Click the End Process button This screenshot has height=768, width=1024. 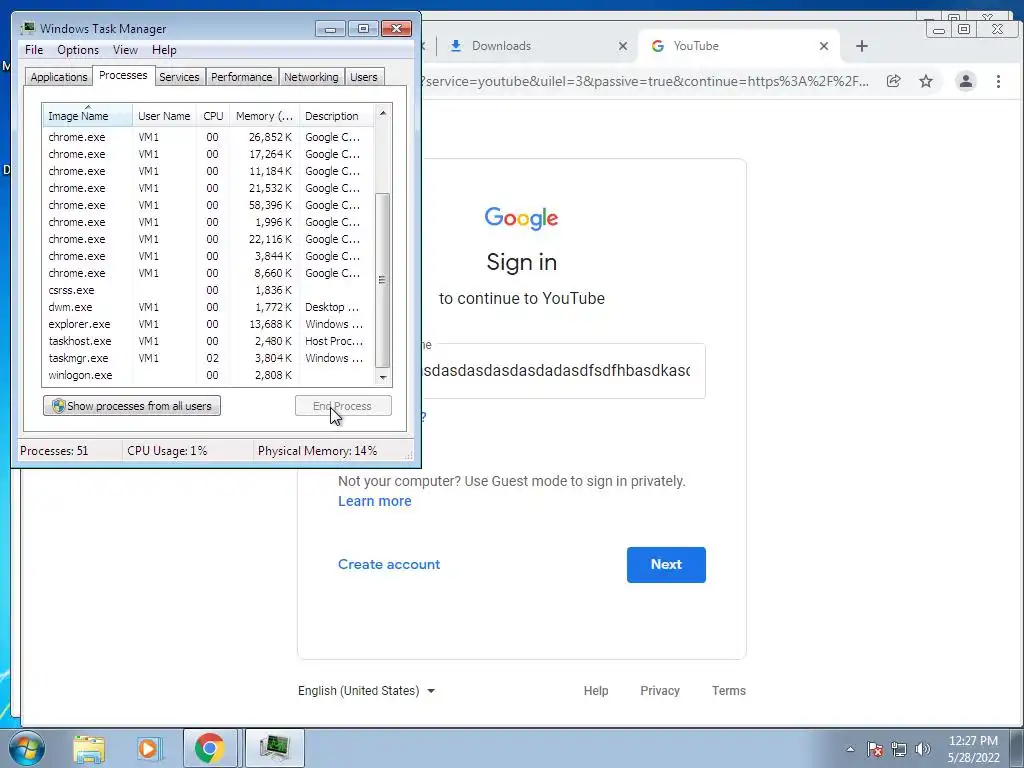(x=343, y=406)
